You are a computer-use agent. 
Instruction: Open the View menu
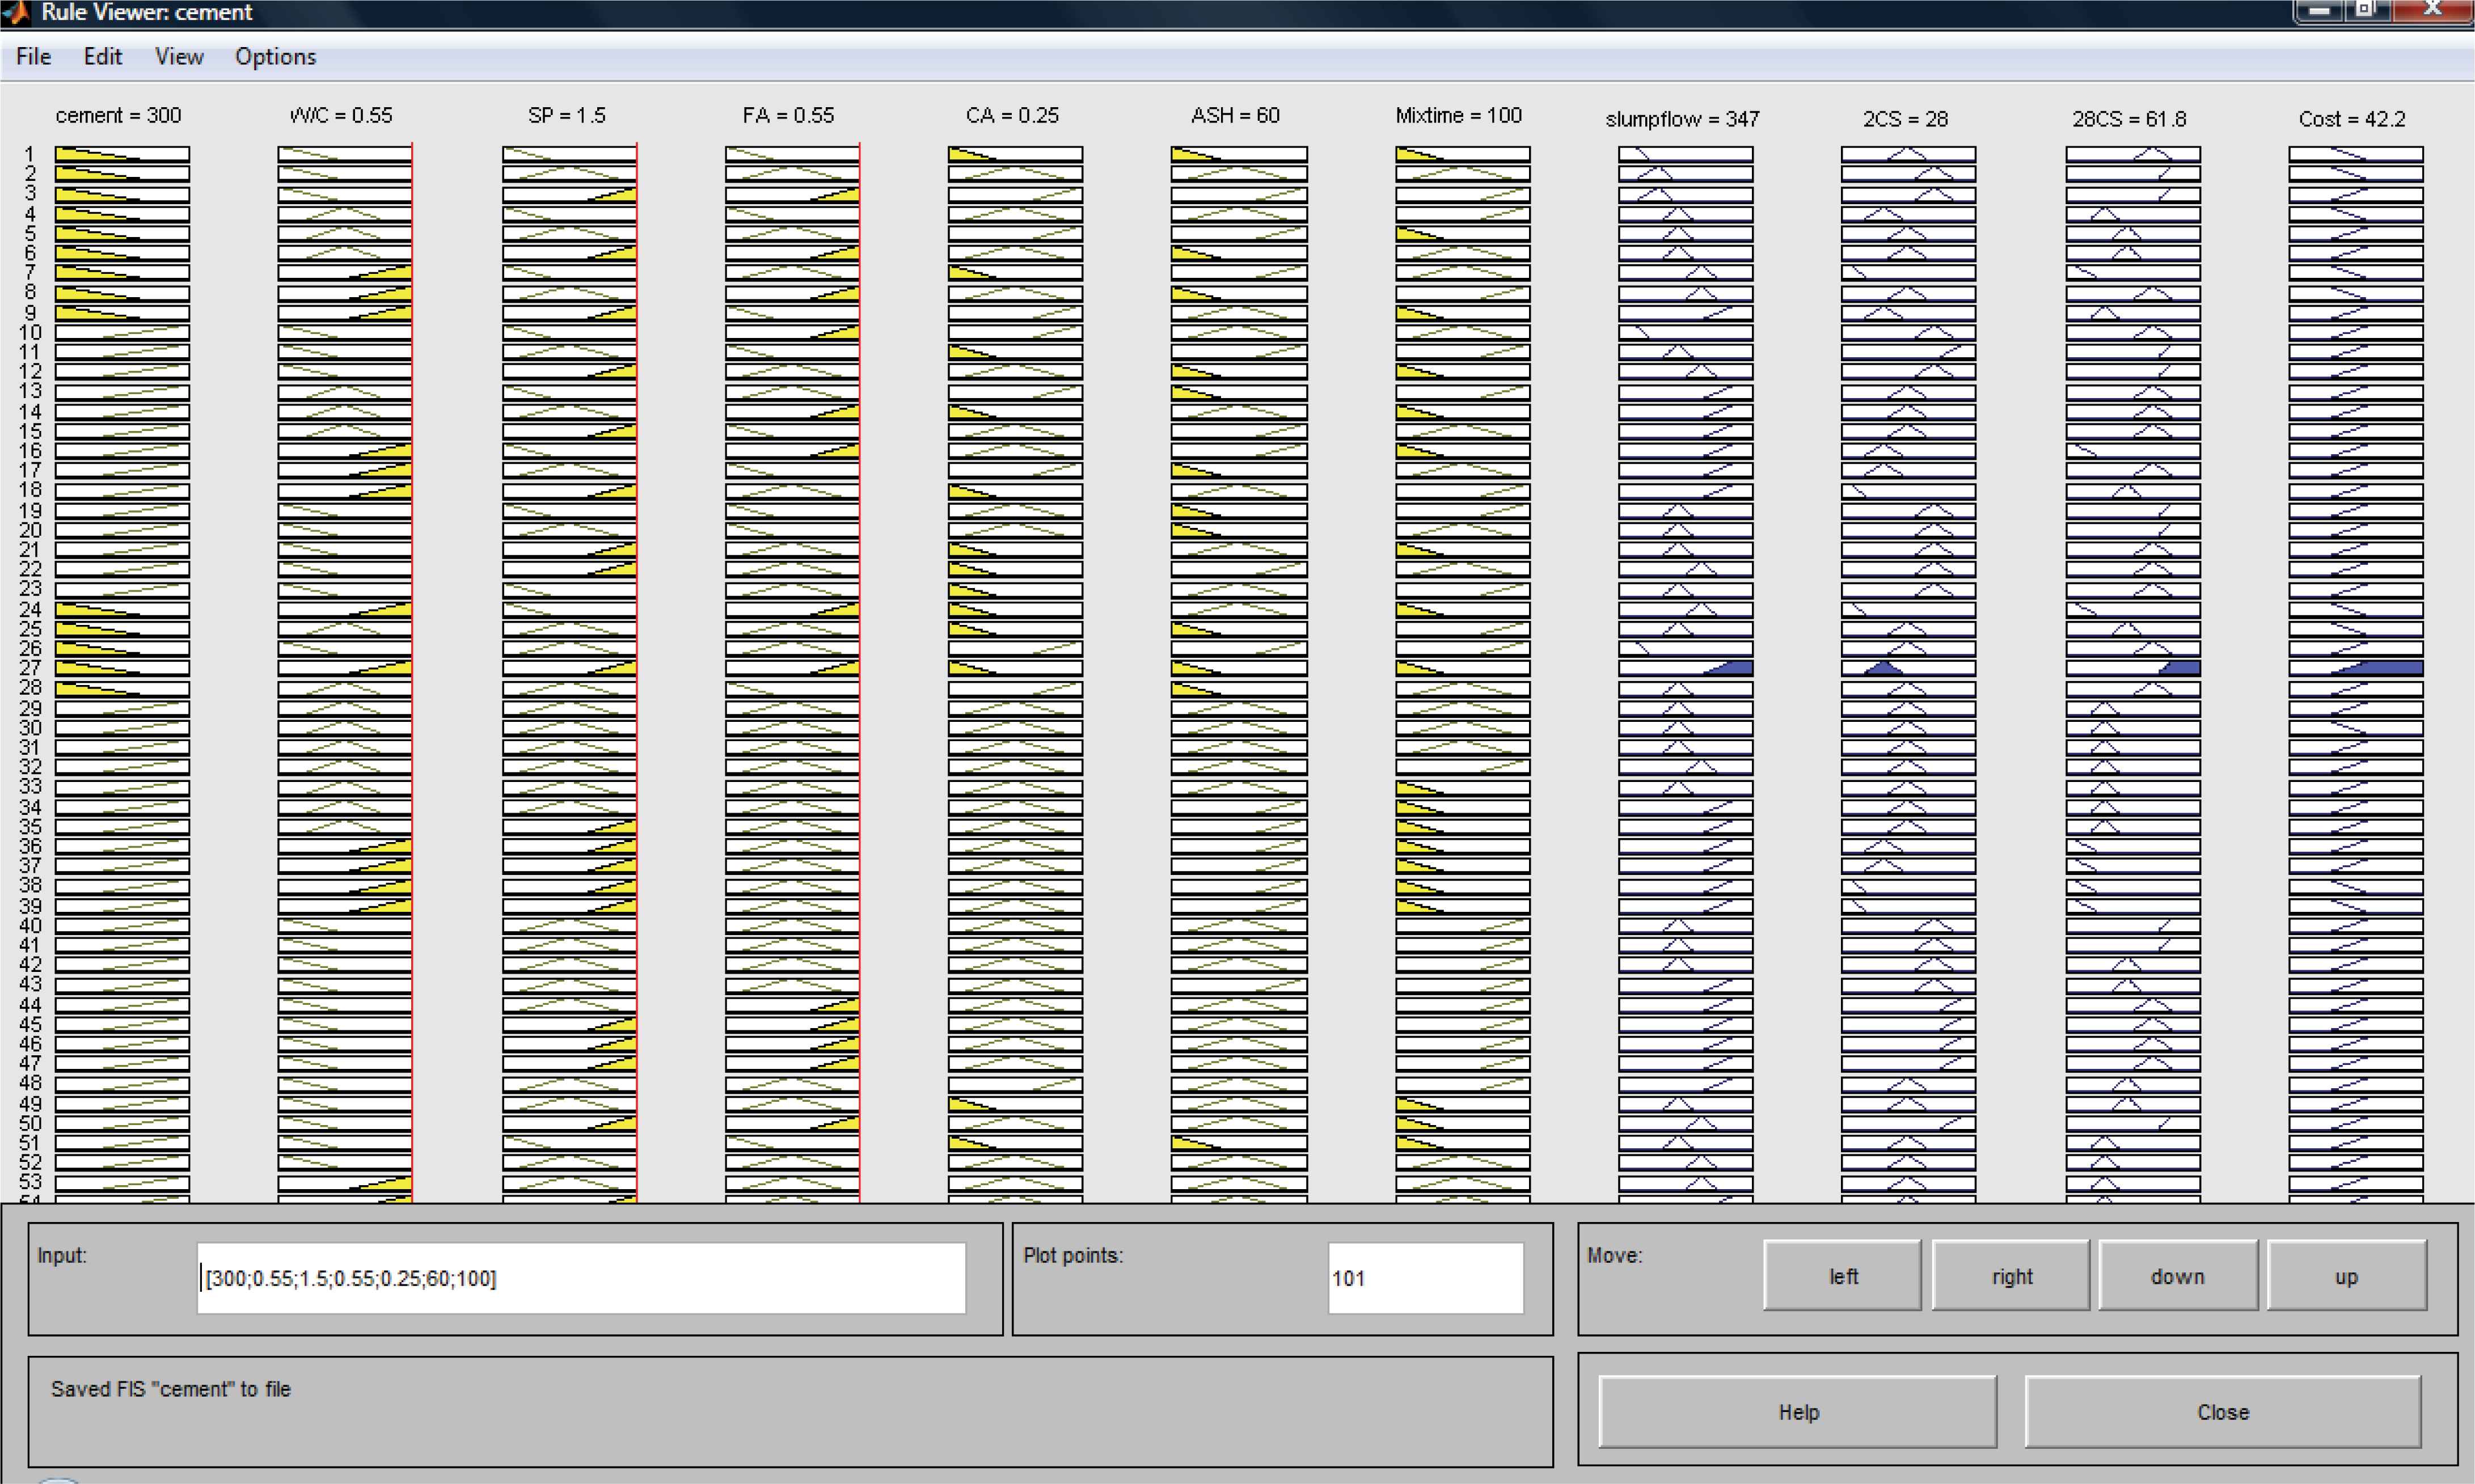(179, 57)
